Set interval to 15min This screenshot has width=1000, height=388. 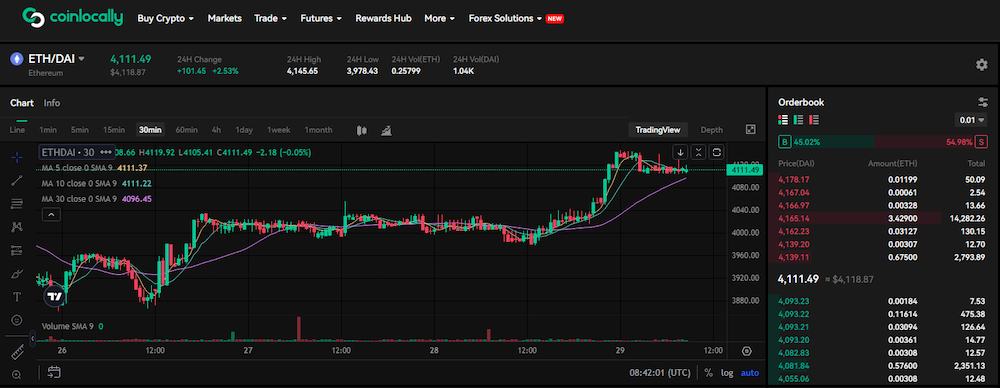point(114,130)
